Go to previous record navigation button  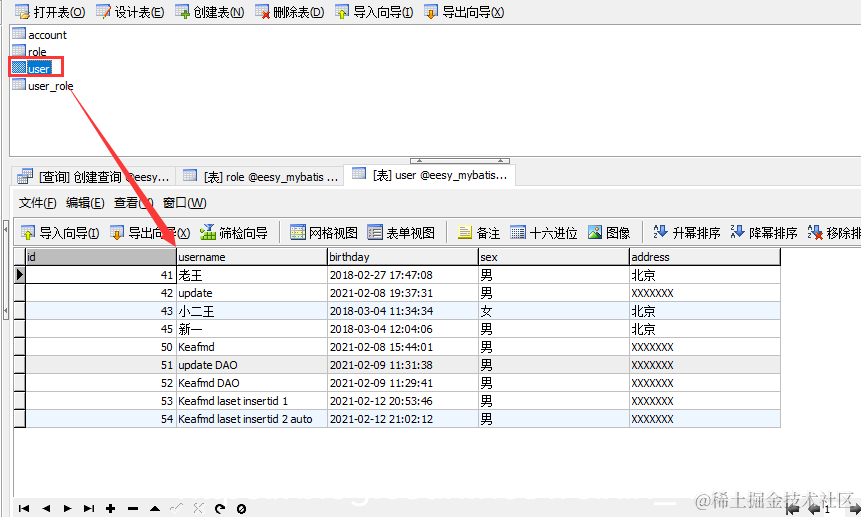point(46,508)
